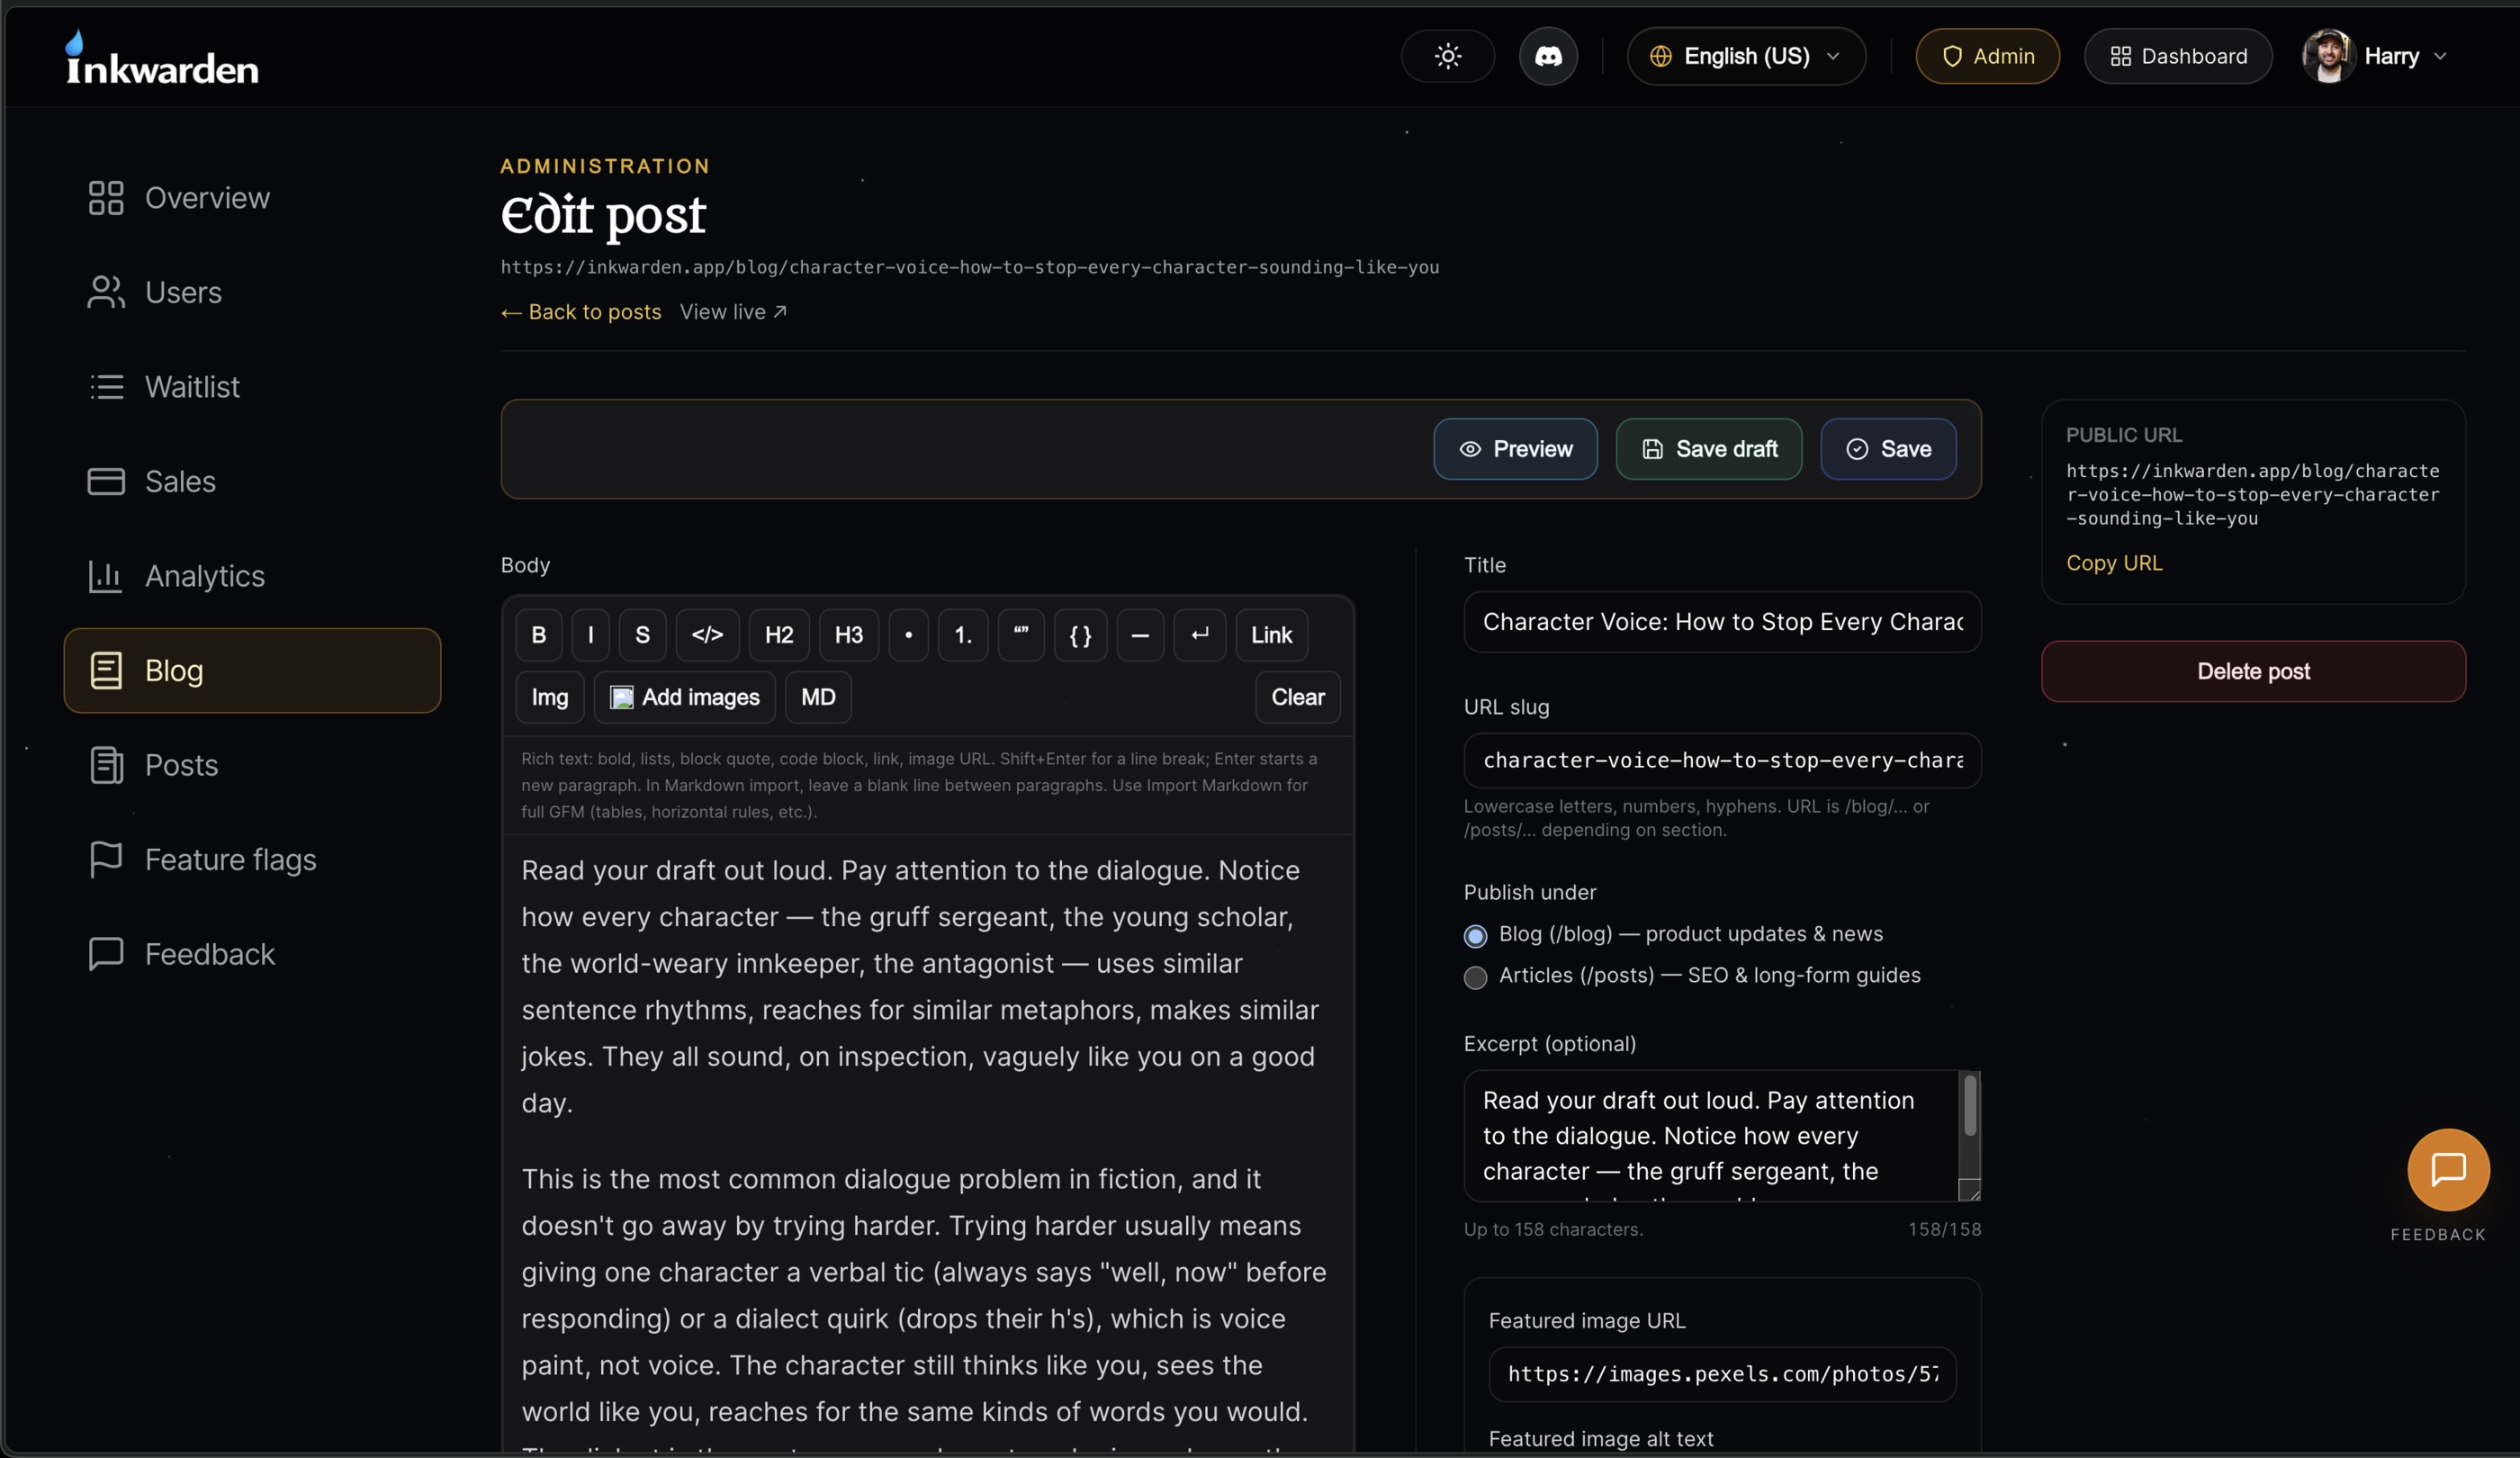The height and width of the screenshot is (1458, 2520).
Task: Insert line break arrow button
Action: click(1200, 635)
